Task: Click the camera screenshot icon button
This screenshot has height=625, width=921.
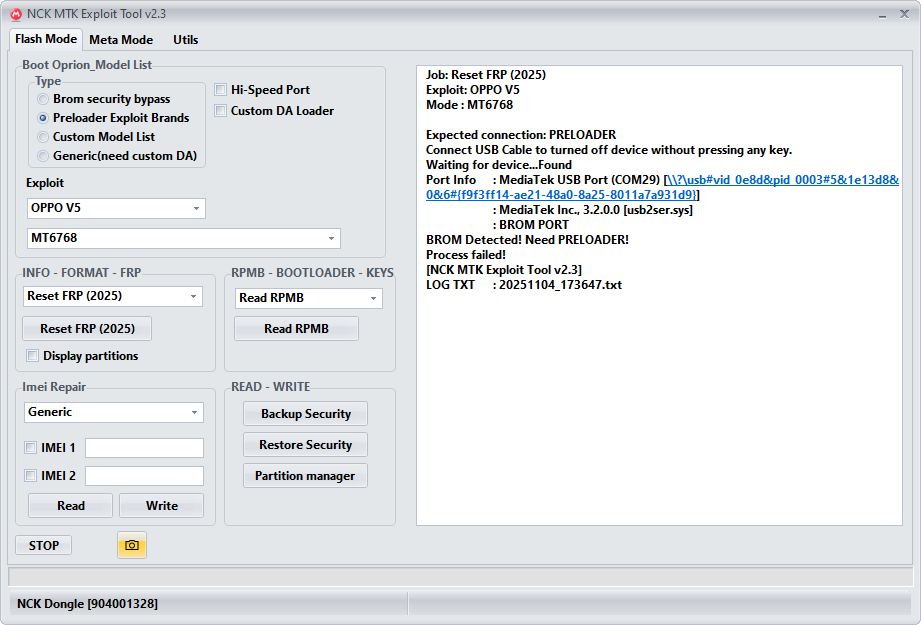Action: (x=132, y=545)
